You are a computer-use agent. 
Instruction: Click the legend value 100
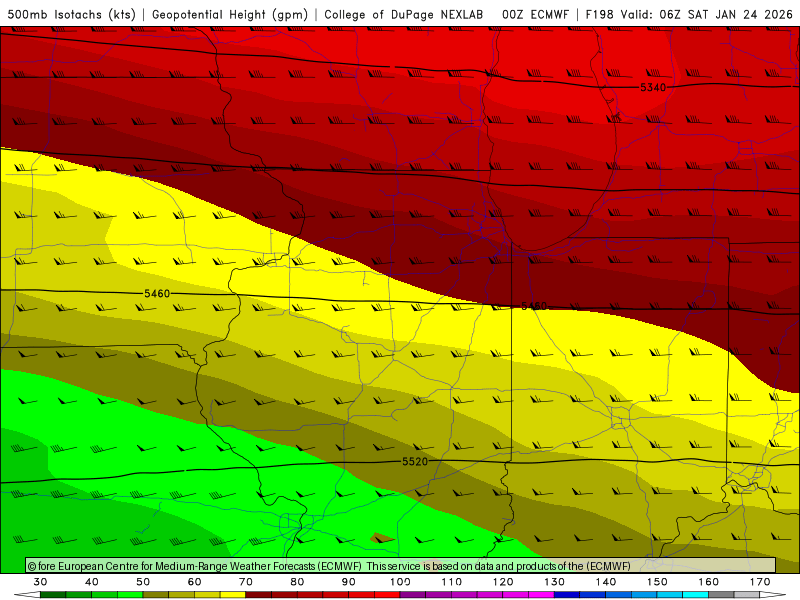[401, 582]
